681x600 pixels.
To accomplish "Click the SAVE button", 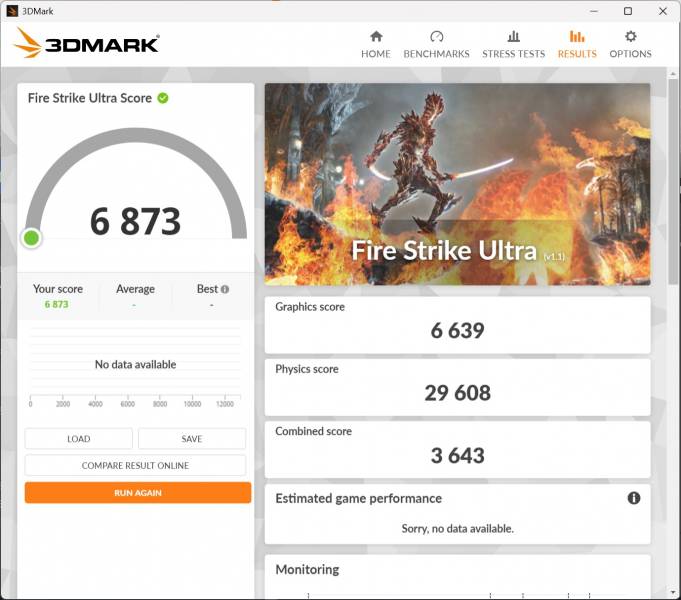I will pos(192,439).
